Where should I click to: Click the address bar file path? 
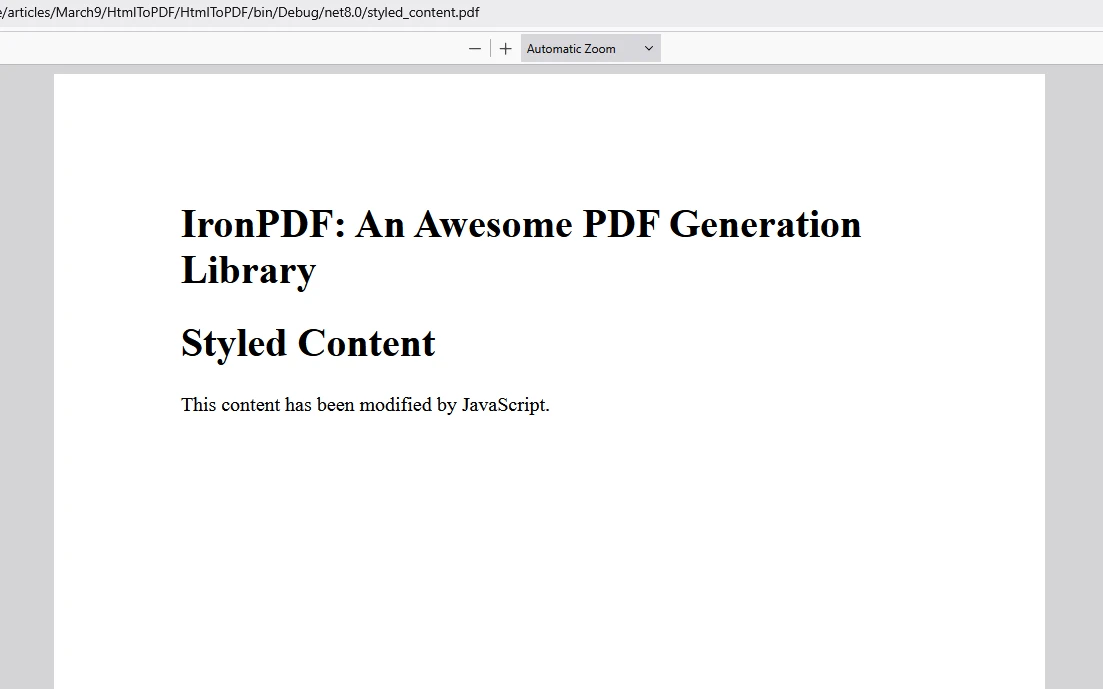click(x=240, y=13)
